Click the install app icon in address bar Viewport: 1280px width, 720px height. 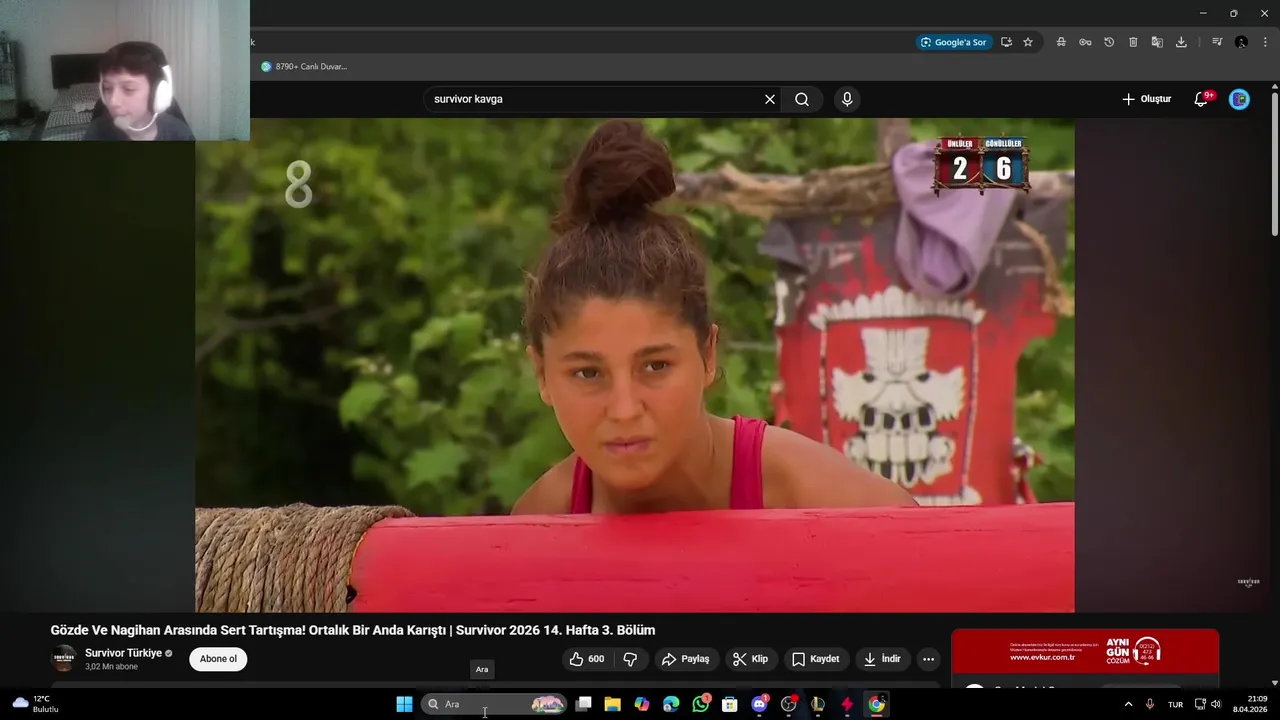pos(1006,42)
